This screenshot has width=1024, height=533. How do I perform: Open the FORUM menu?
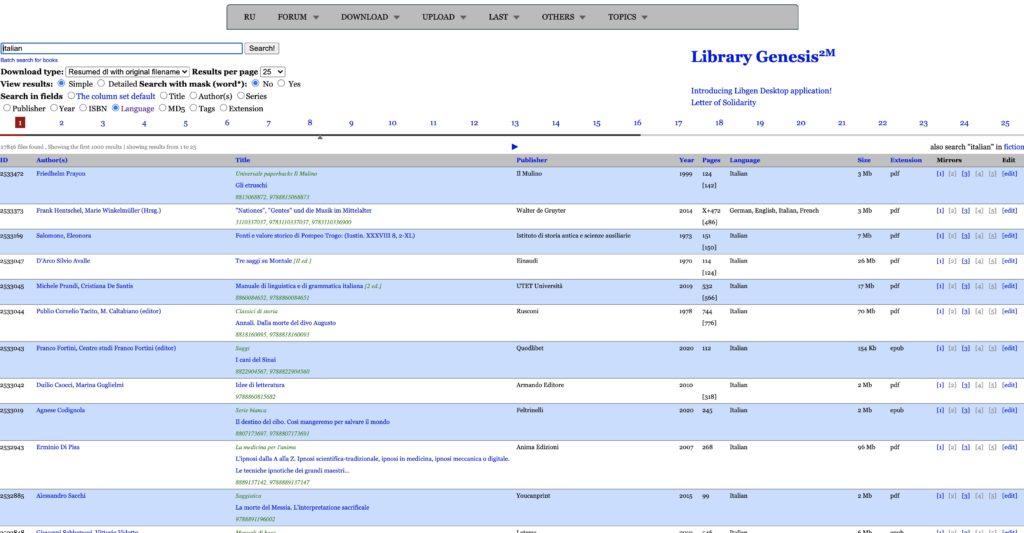298,17
